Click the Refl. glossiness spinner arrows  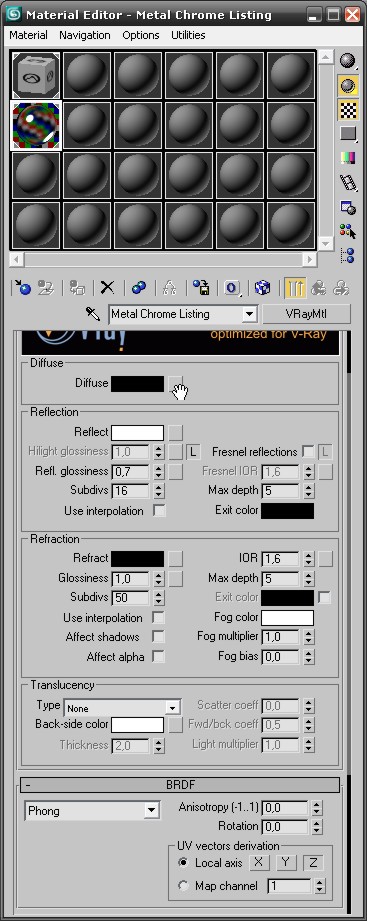tap(159, 471)
